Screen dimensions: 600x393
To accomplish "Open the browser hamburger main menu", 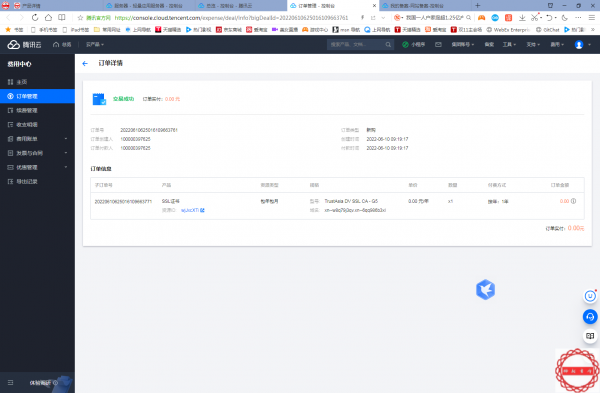I will click(592, 18).
